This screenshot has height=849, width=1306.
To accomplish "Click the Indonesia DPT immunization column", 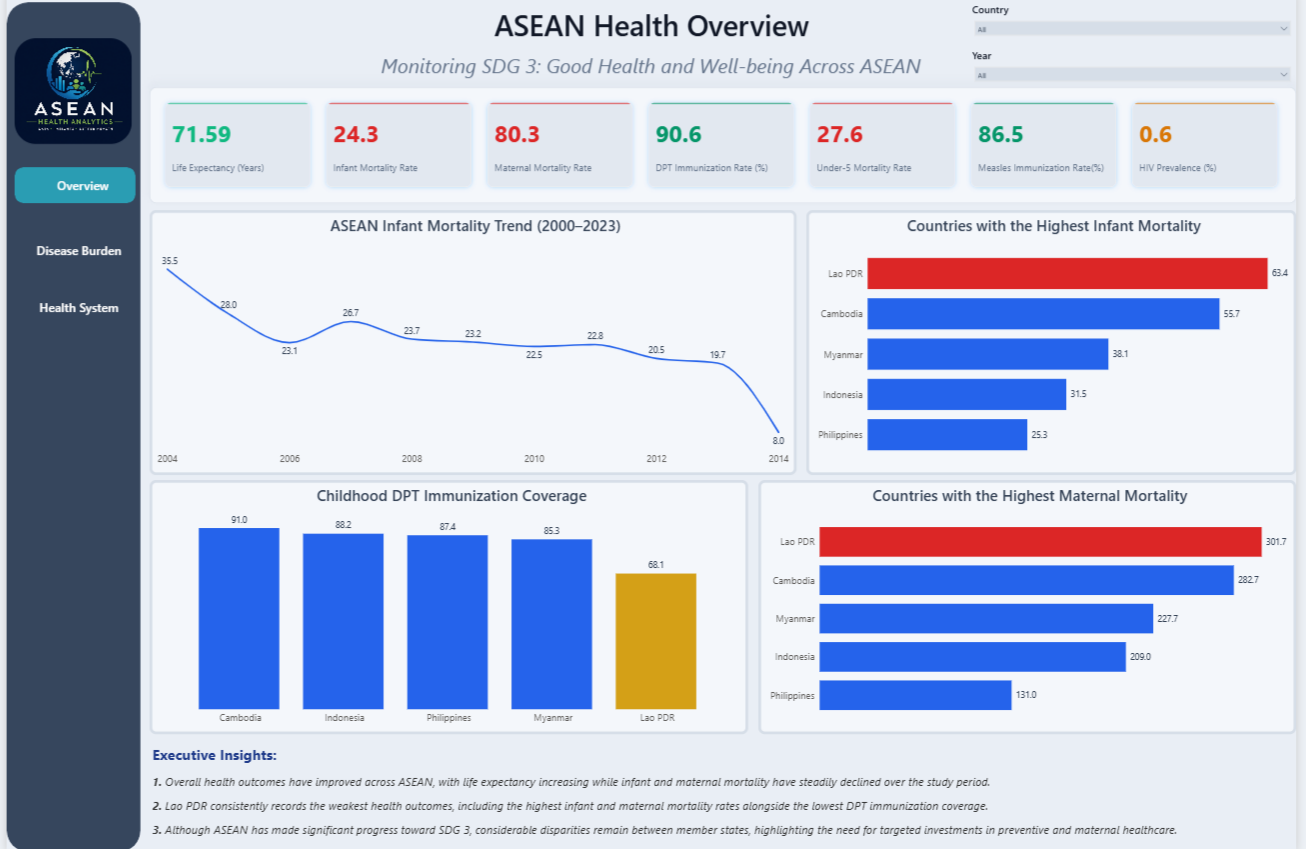I will (343, 621).
